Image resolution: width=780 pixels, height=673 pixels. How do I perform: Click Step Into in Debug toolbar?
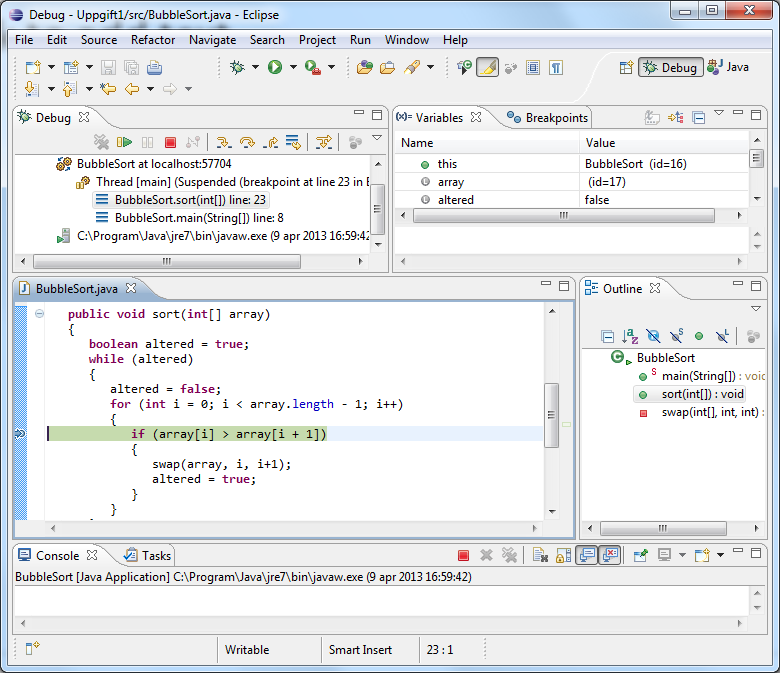(224, 143)
